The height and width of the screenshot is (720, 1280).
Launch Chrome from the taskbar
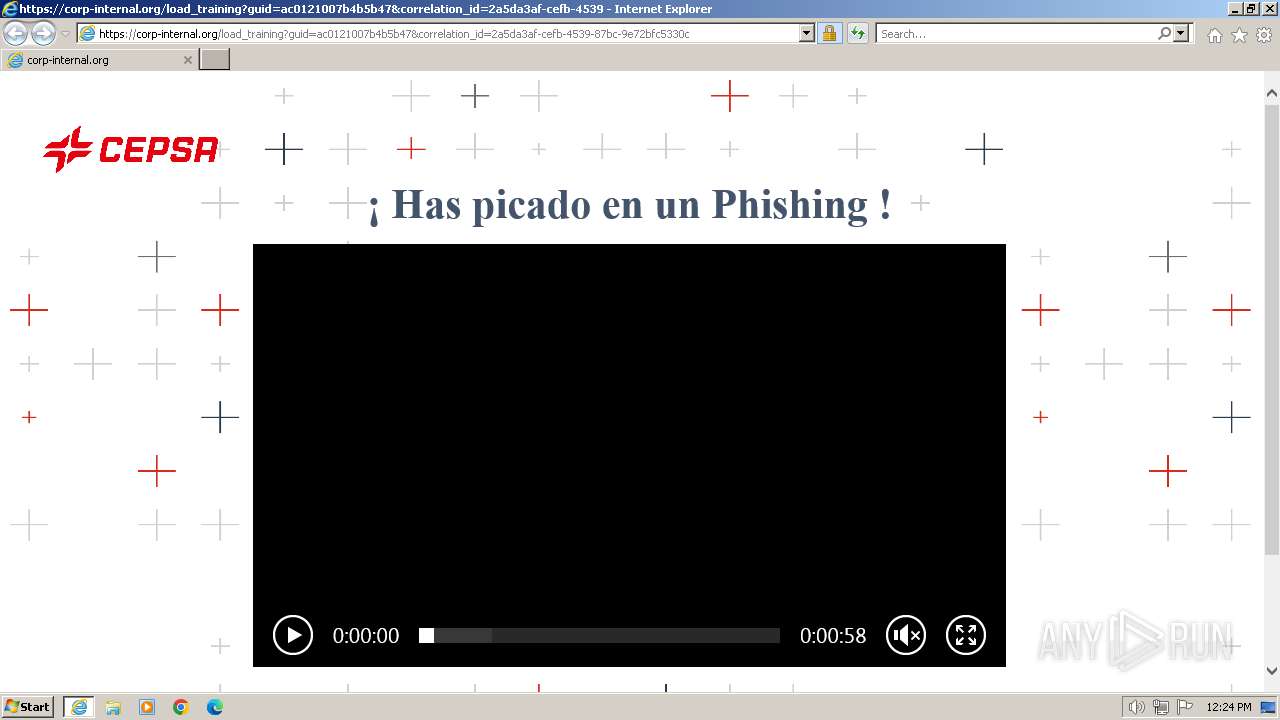point(181,707)
